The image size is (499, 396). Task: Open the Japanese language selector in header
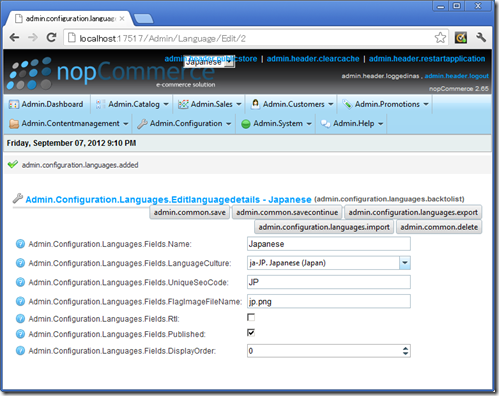pos(209,62)
